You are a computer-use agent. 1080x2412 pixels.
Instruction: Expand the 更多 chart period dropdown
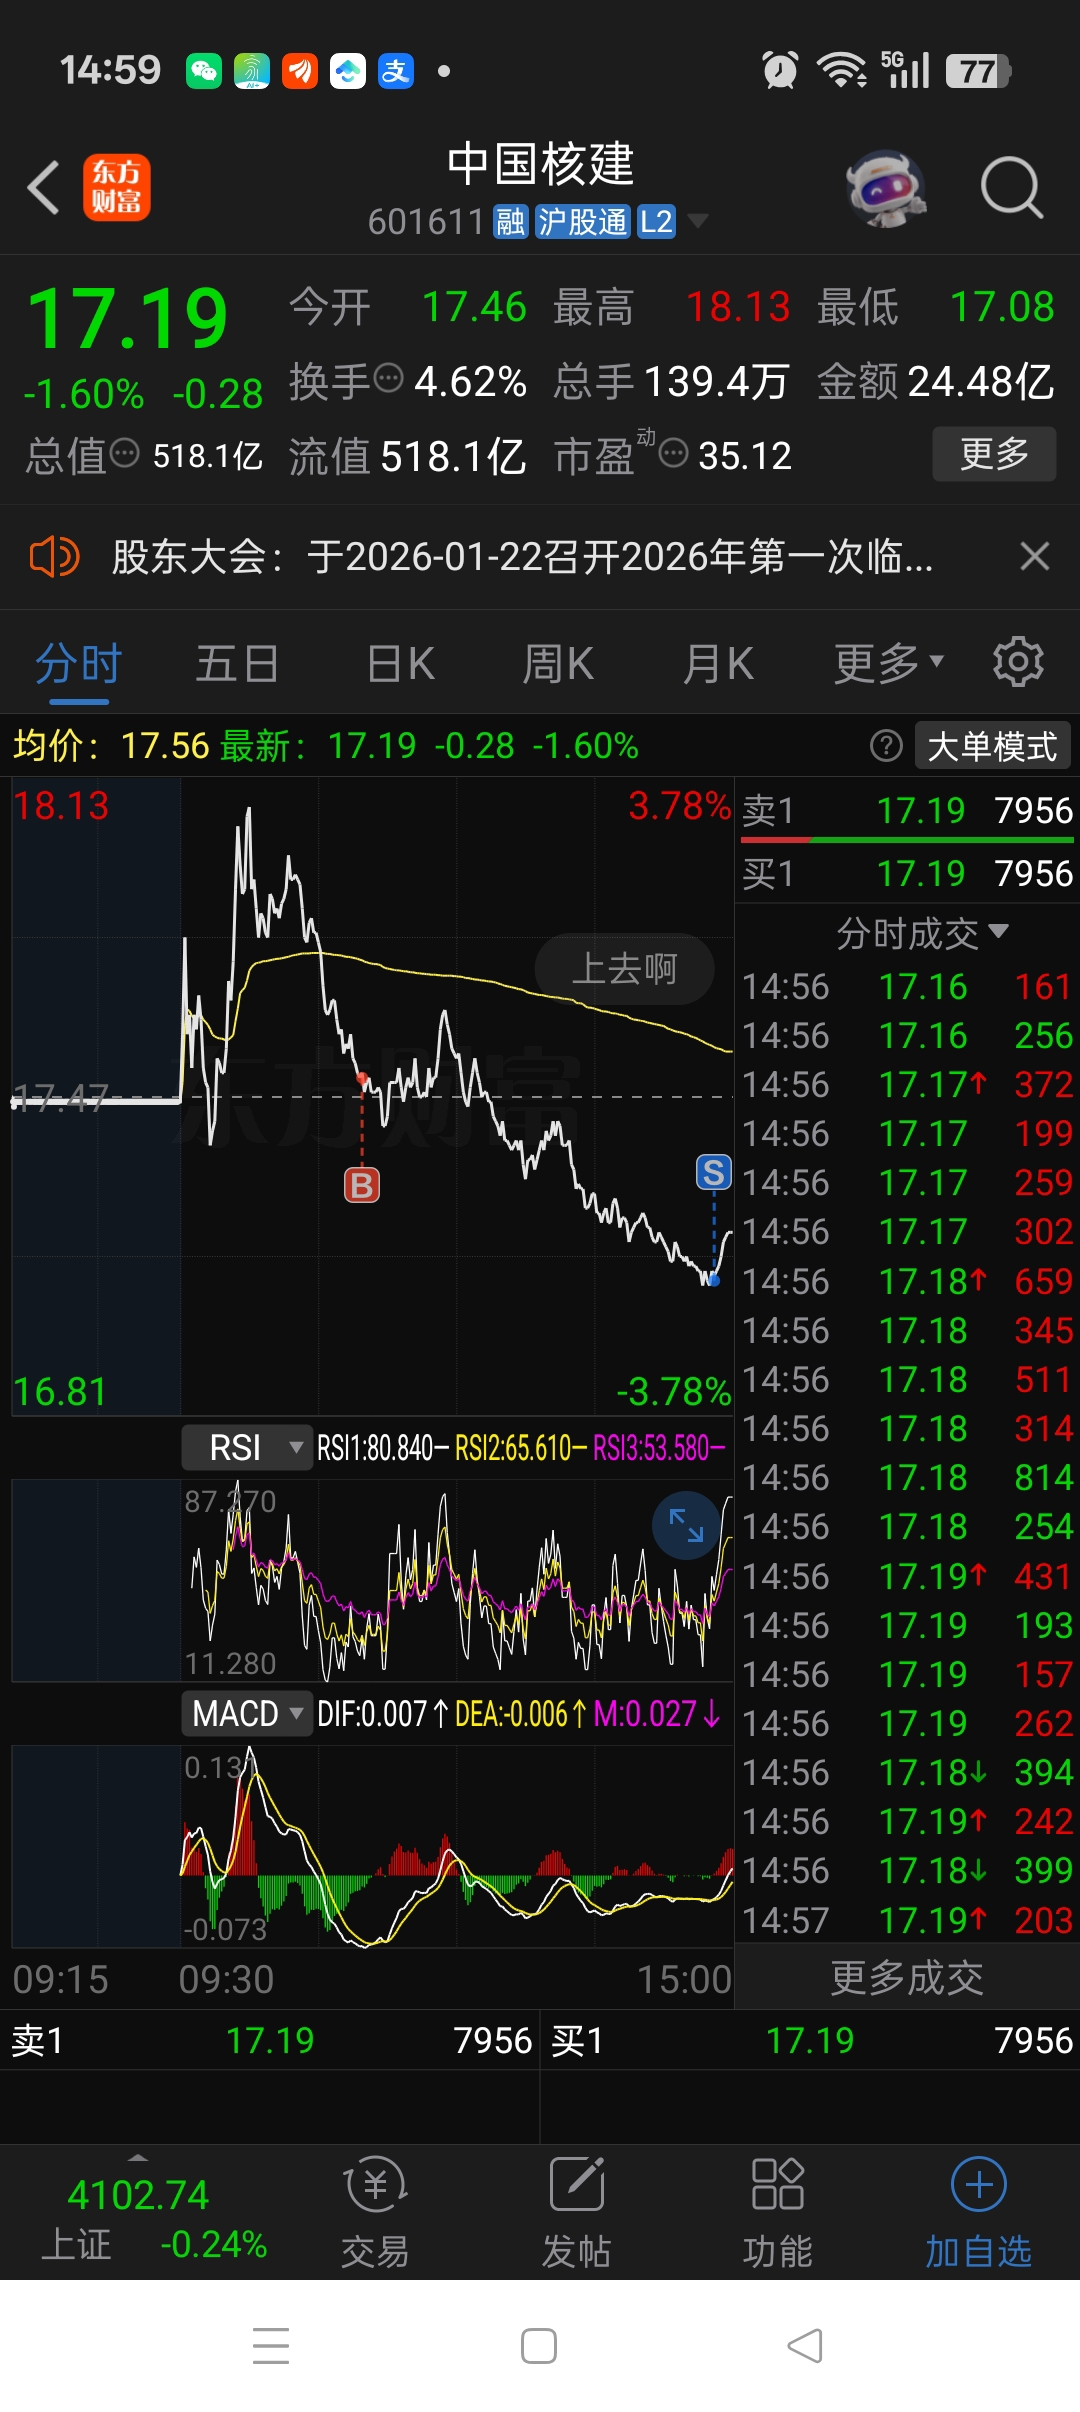tap(888, 663)
